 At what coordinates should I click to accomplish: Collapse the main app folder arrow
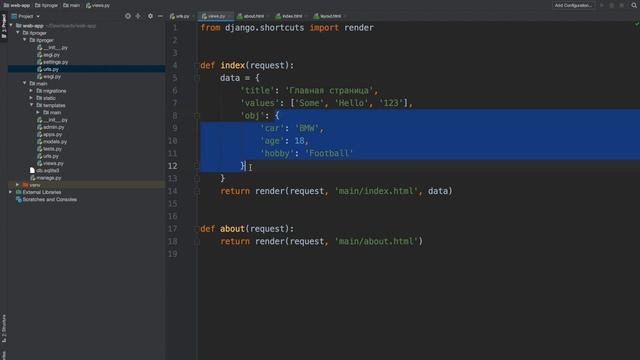tap(24, 83)
